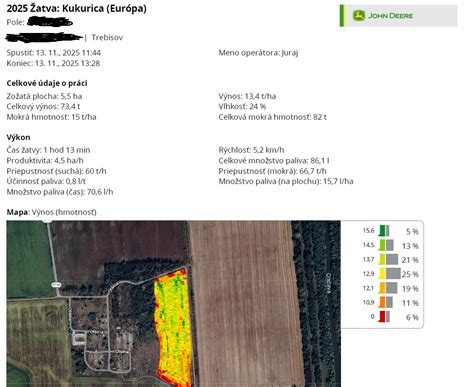Click the 'Celkové údaje o práci' heading
Image resolution: width=474 pixels, height=387 pixels.
point(47,83)
